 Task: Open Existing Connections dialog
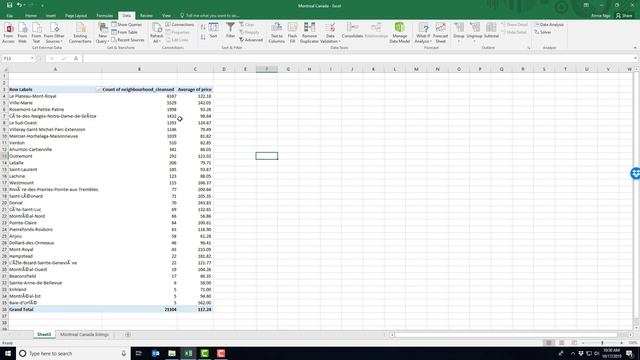tap(80, 33)
